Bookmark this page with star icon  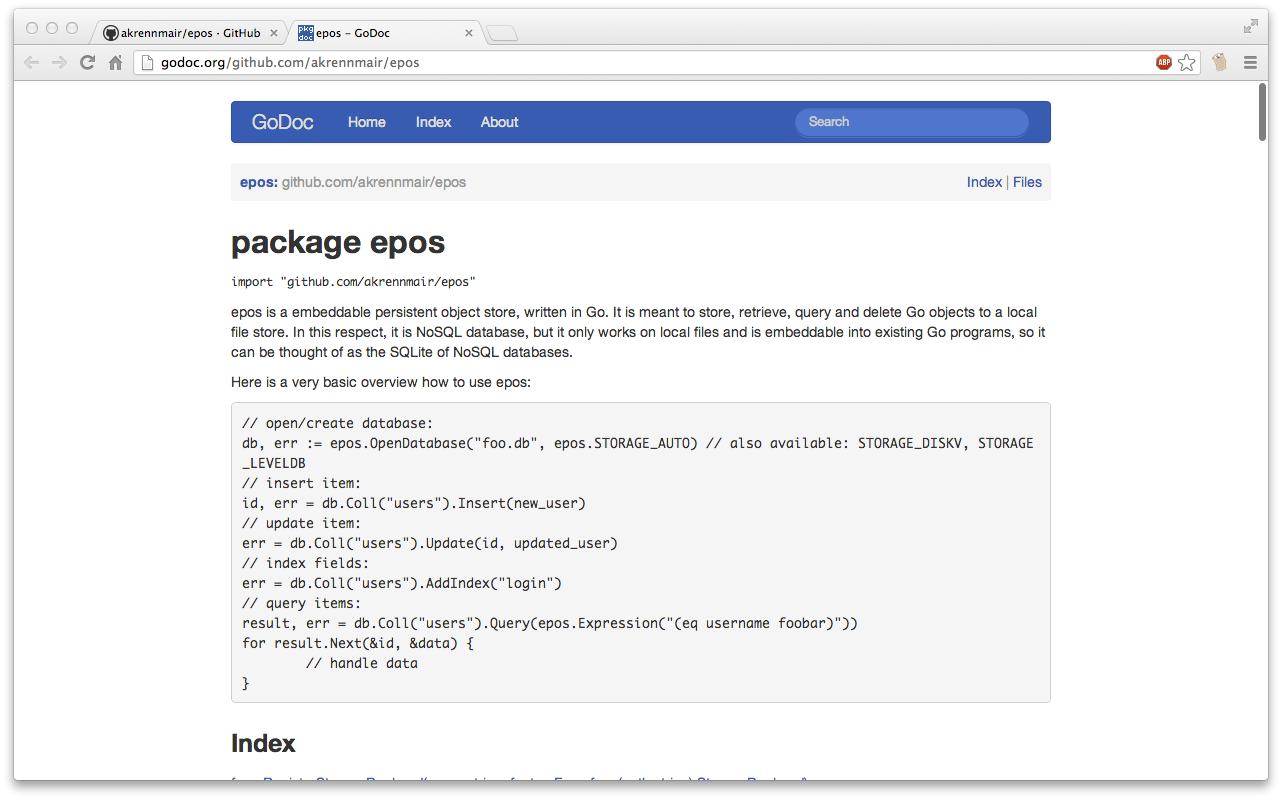tap(1187, 63)
